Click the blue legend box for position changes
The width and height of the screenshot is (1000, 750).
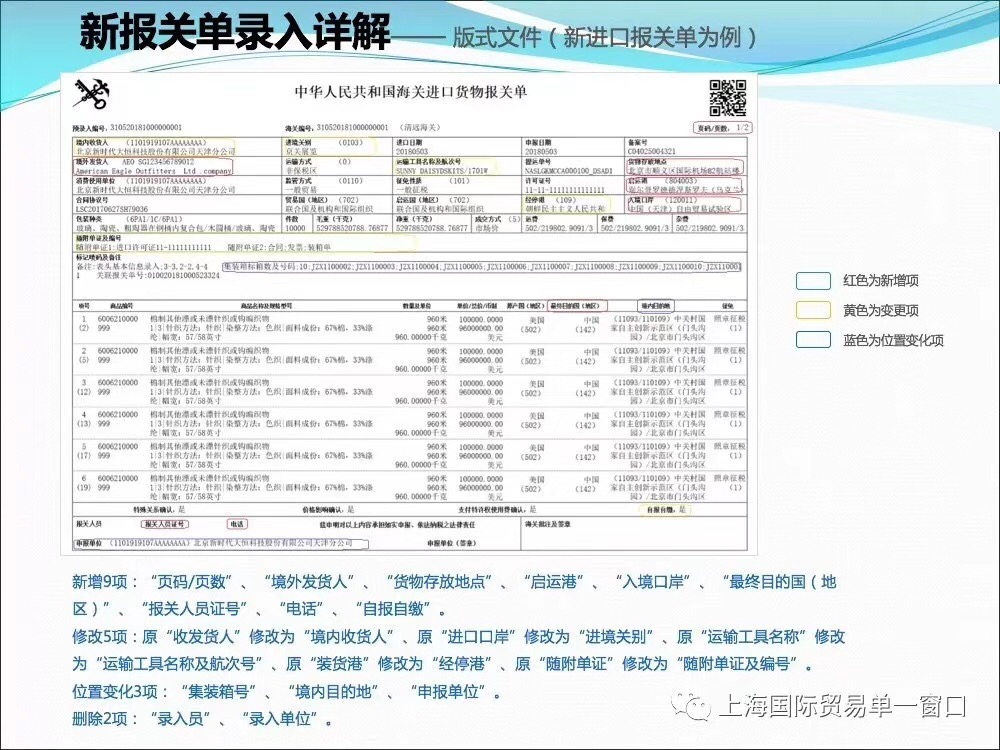tap(813, 340)
